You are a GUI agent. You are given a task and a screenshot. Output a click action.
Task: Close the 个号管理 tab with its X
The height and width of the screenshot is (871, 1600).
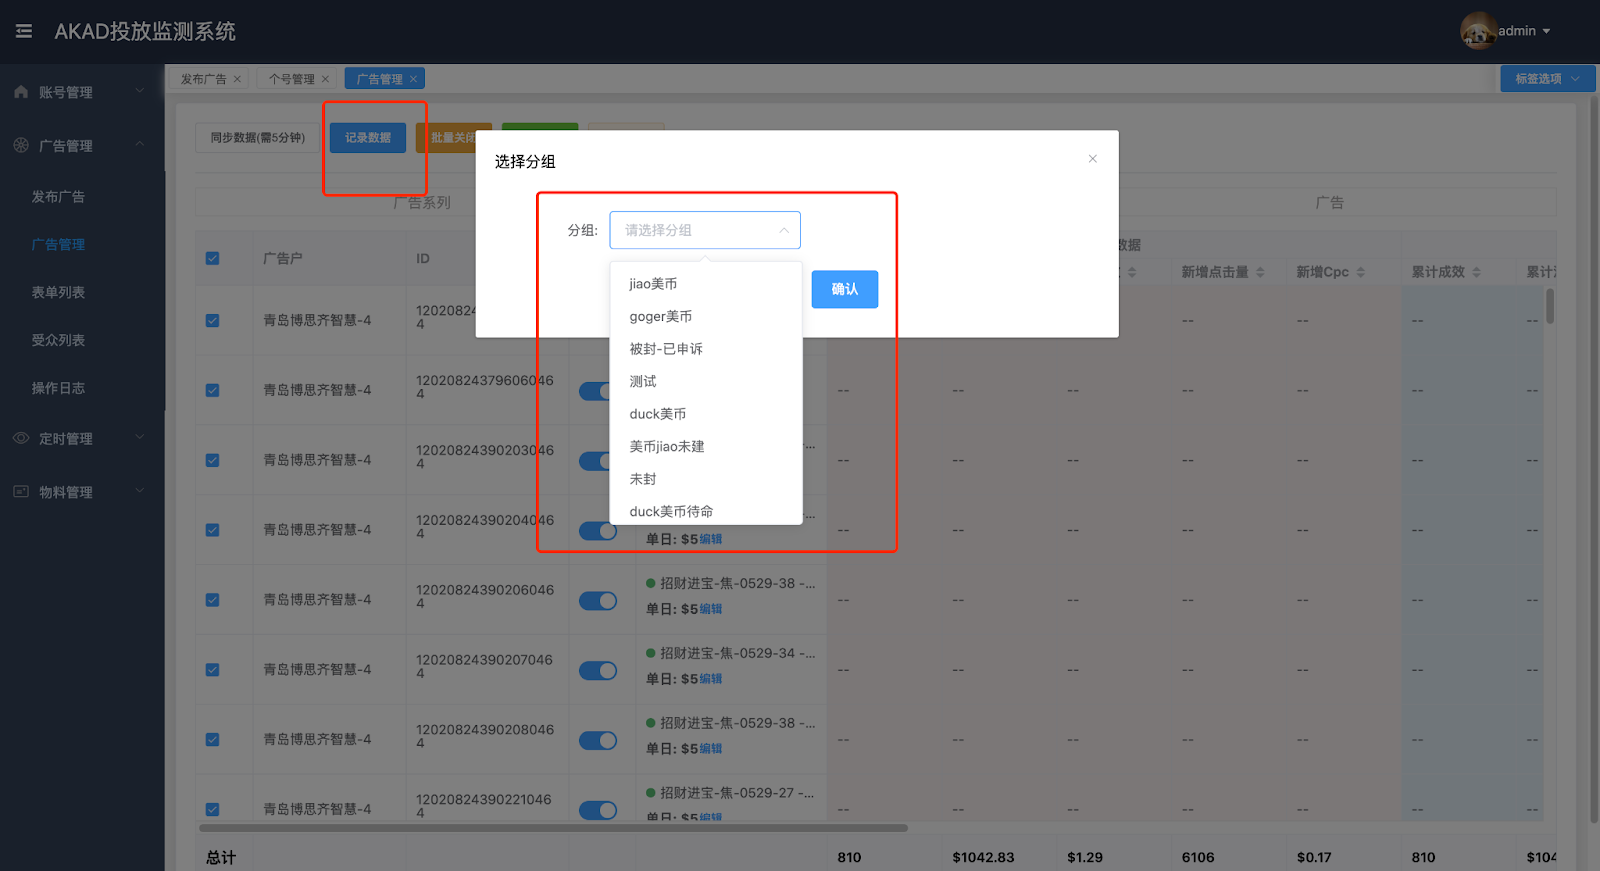coord(325,79)
